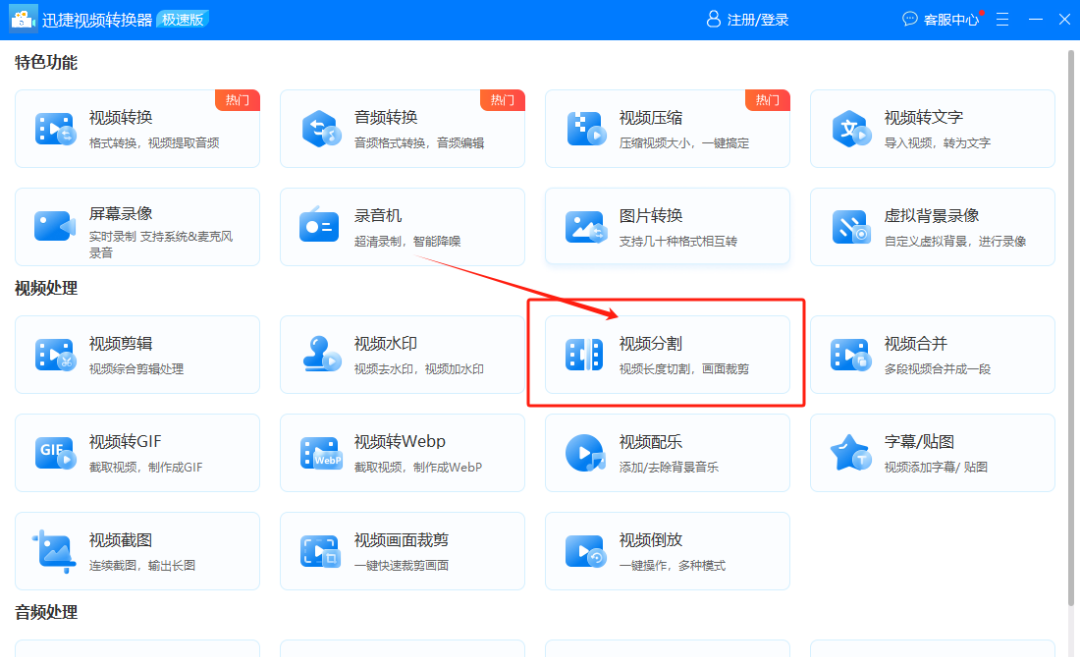Open the 视频转文字 video-to-text icon
The image size is (1080, 657).
(851, 129)
